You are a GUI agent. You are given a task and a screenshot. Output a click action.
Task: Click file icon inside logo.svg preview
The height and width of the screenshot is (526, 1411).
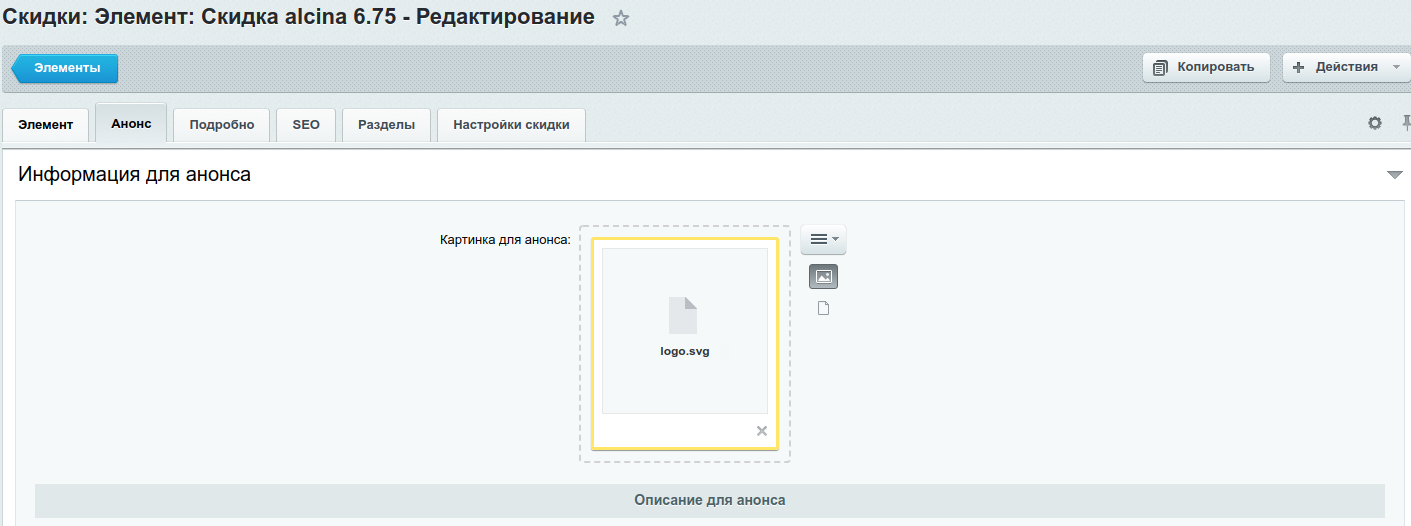[683, 315]
